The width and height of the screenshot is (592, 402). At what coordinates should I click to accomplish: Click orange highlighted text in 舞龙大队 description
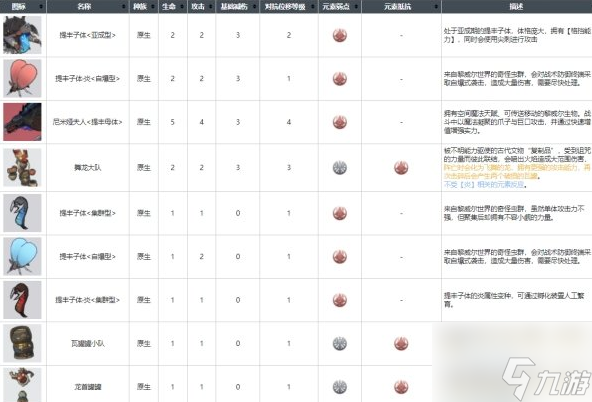coord(517,172)
